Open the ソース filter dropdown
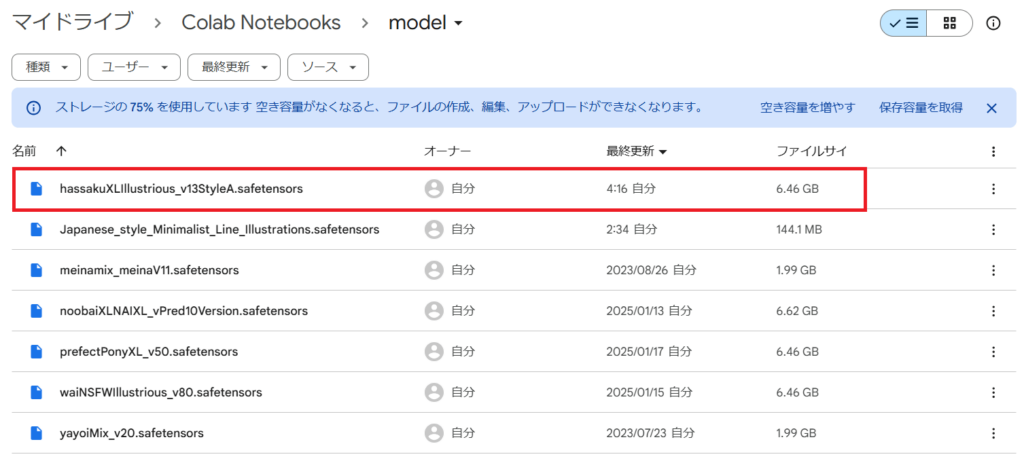Viewport: 1024px width, 463px height. [x=328, y=67]
